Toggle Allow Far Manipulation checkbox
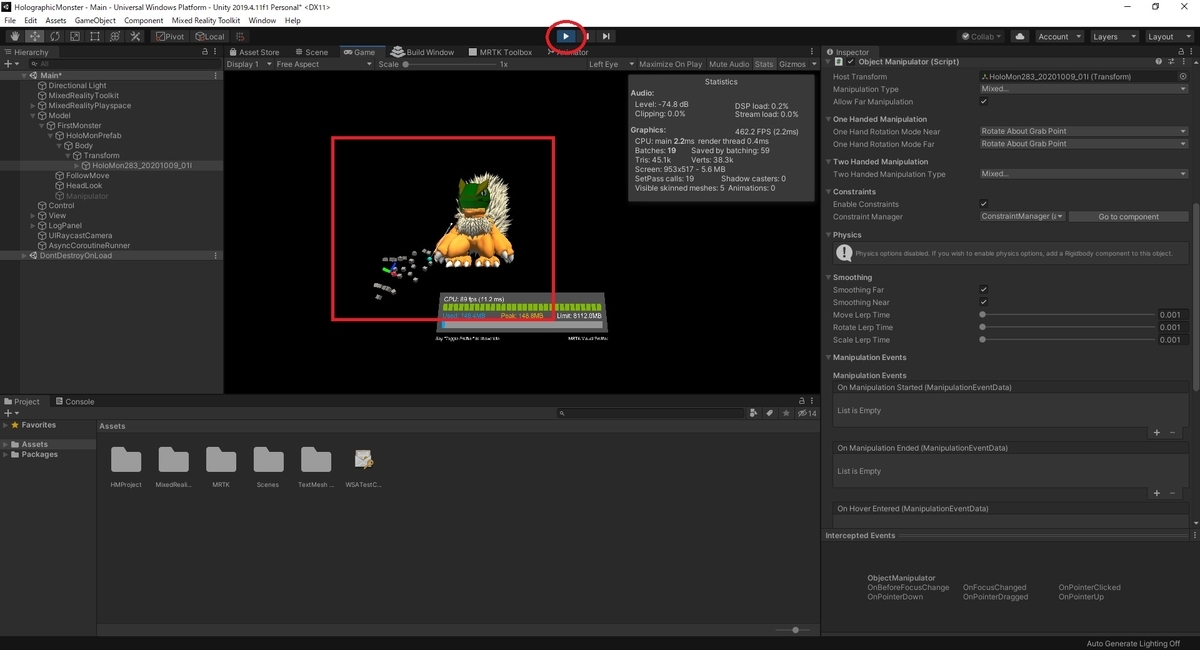 click(x=984, y=101)
